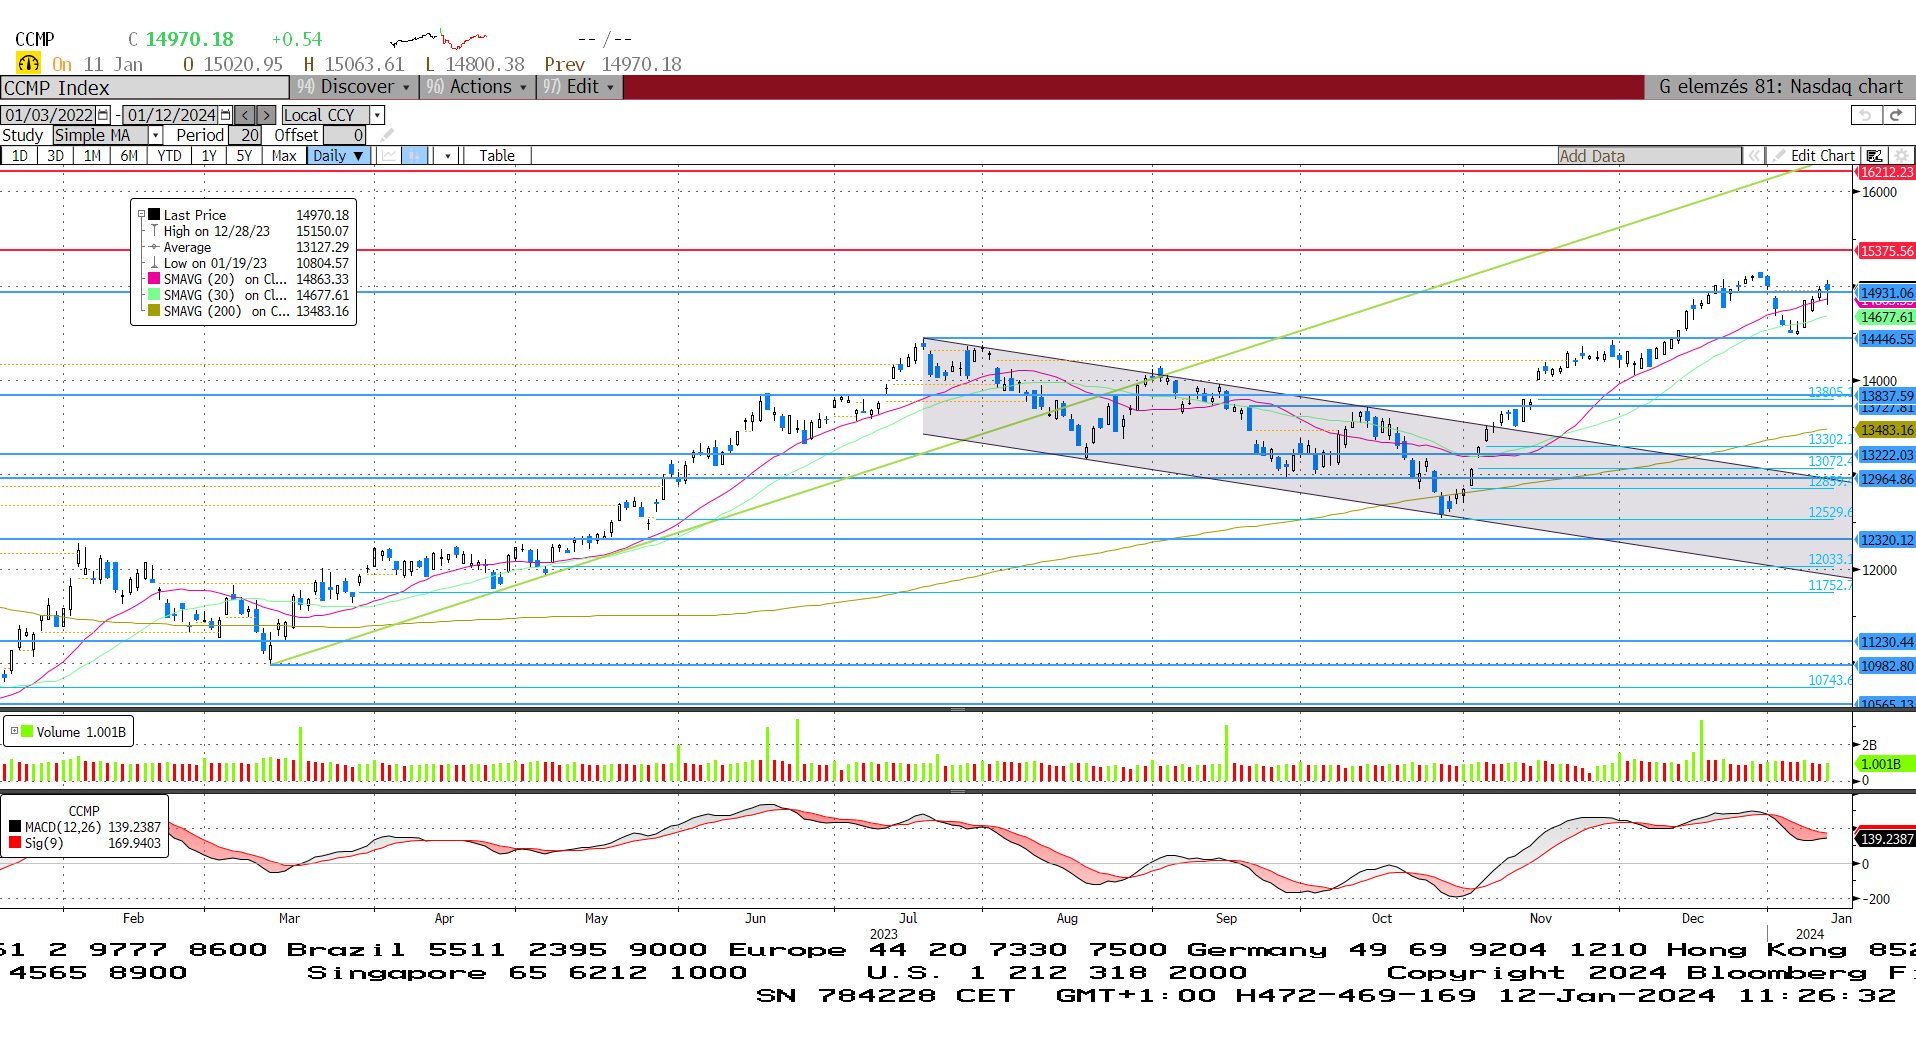Click the 11230.44 blue price level label
Screen dimensions: 1916x1051
1886,642
